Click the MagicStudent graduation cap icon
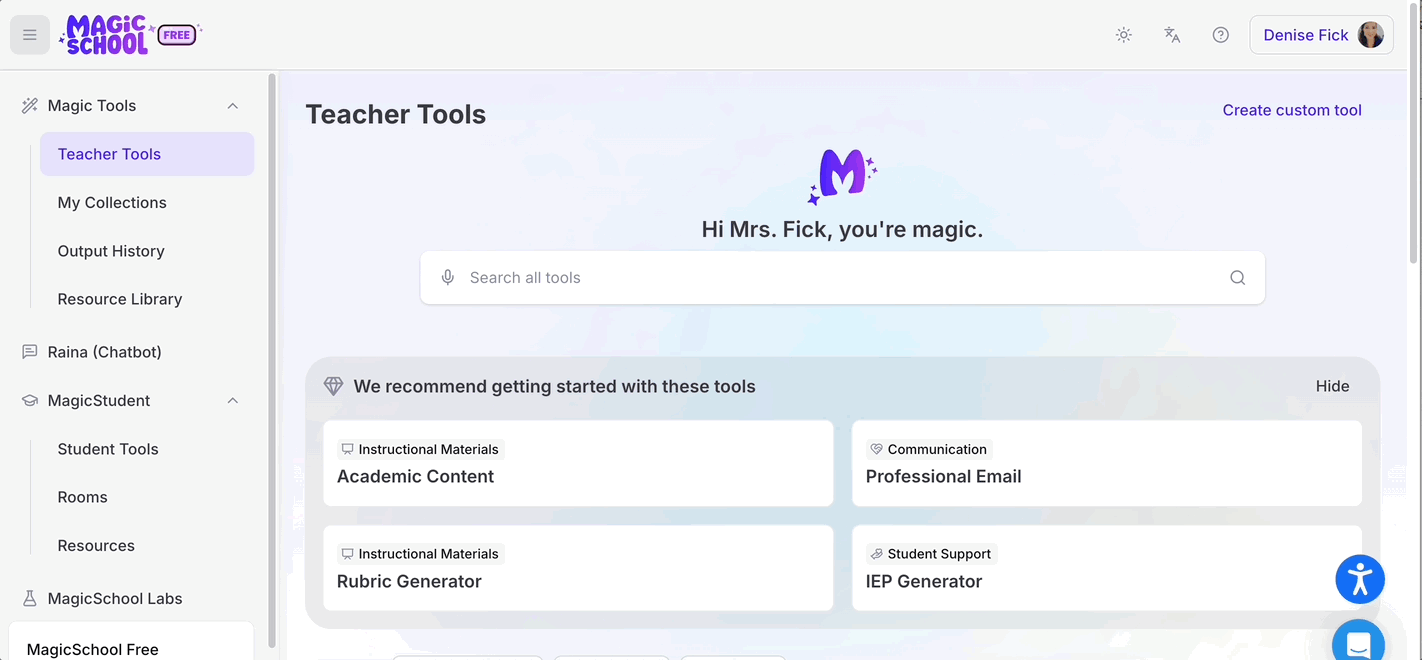1422x660 pixels. (29, 400)
